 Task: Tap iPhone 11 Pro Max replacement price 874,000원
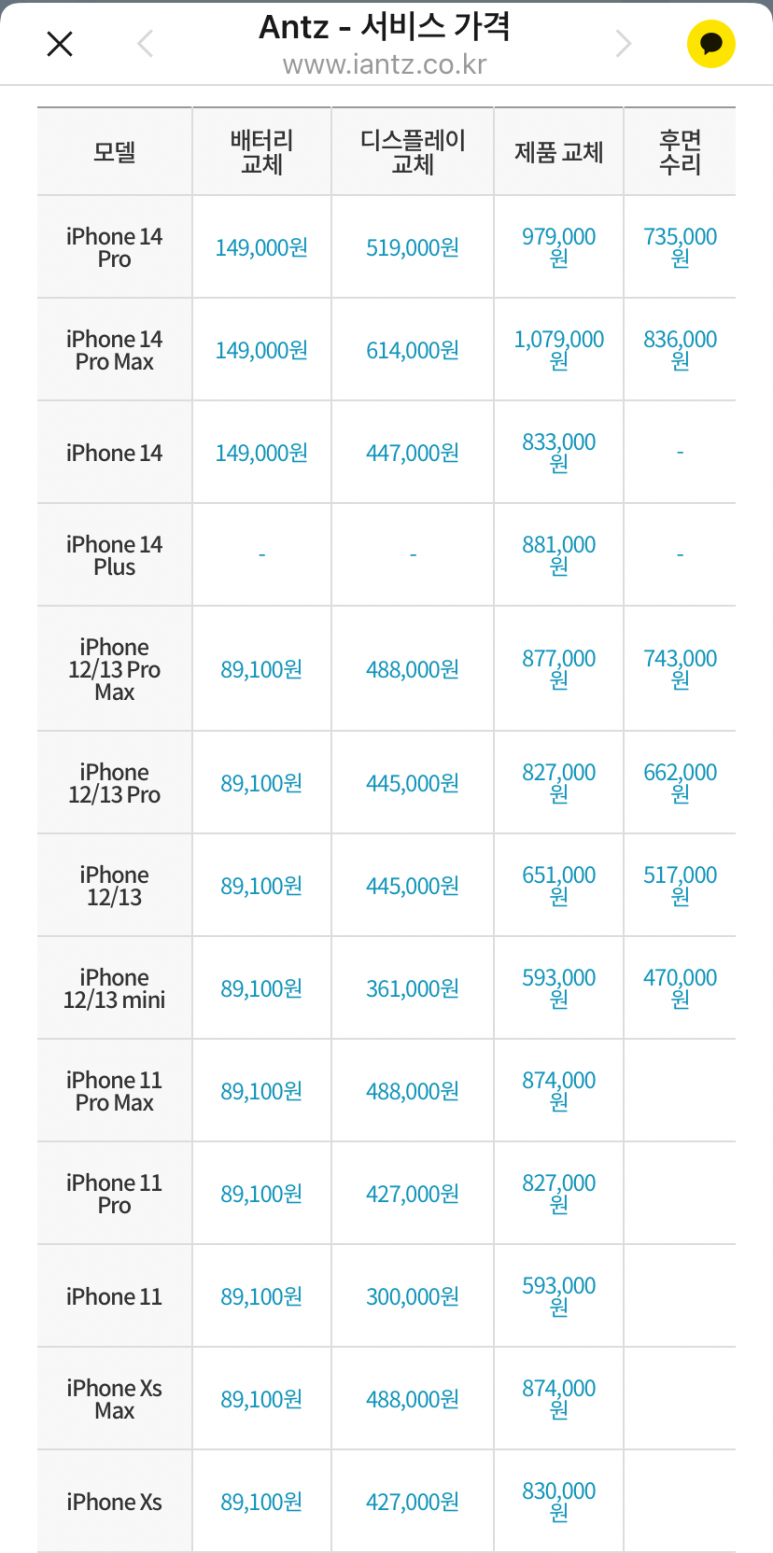coord(559,1090)
